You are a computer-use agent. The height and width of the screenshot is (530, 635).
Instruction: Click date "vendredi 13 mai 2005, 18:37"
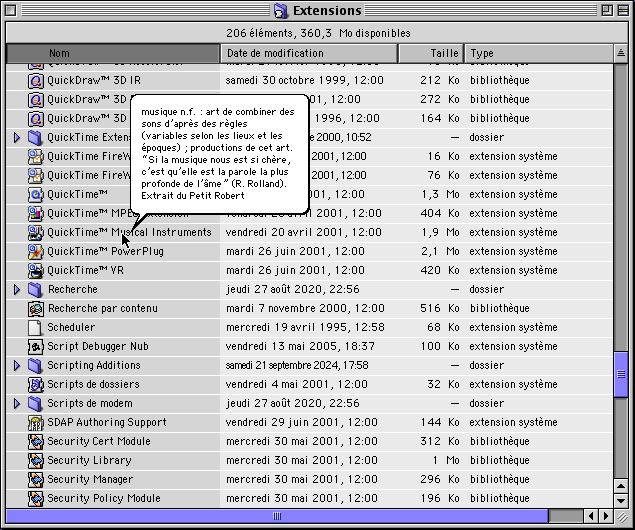coord(300,347)
